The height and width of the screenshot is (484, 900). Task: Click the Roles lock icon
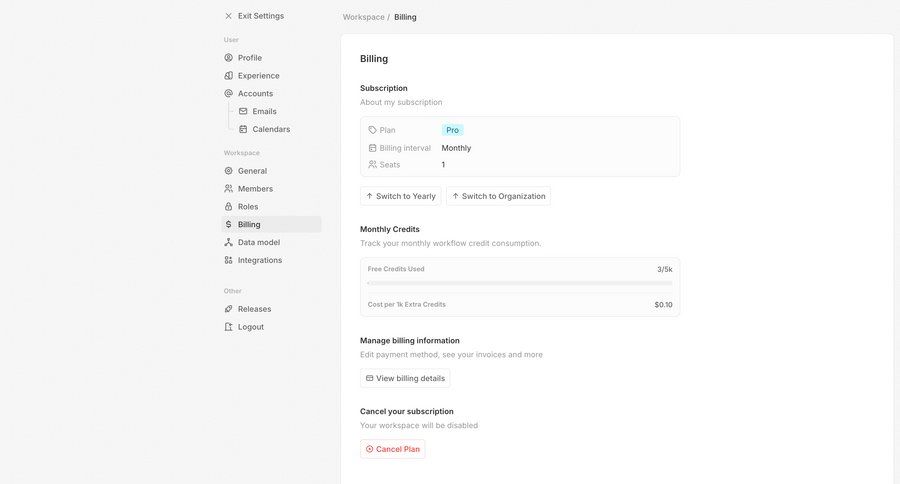(228, 206)
